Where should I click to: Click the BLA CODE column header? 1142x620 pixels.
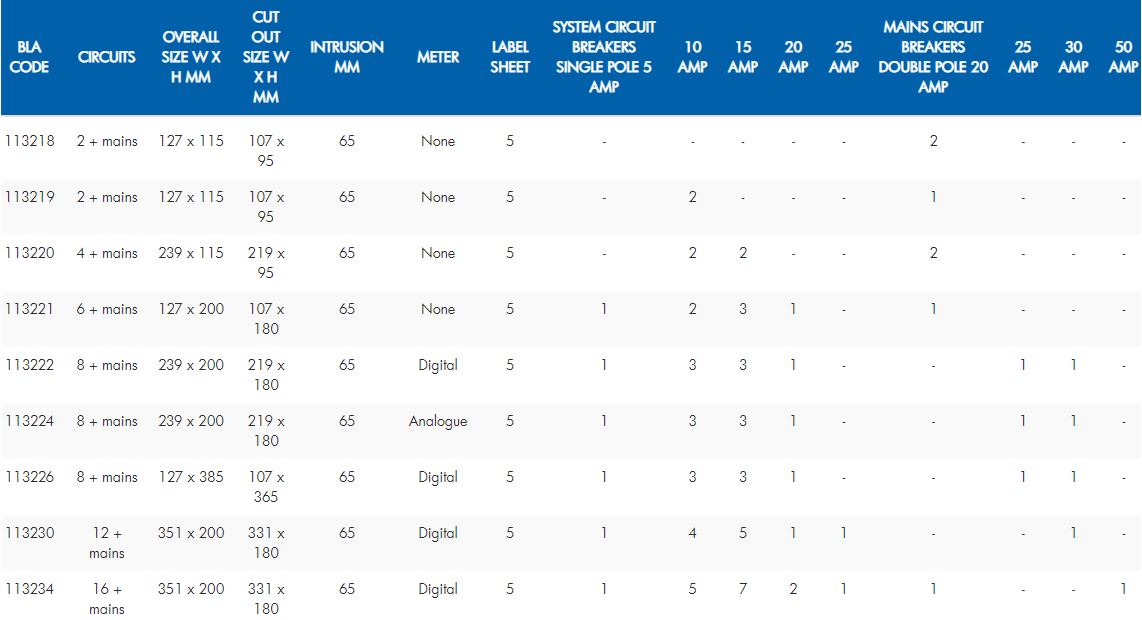click(30, 57)
